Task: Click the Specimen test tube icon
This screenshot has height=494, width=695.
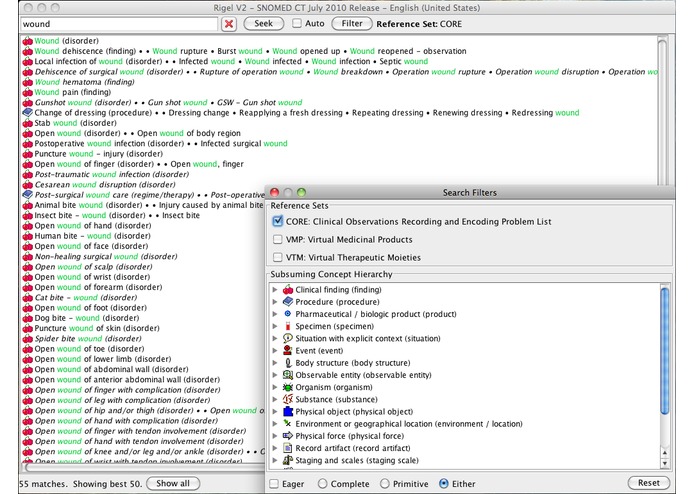Action: tap(288, 326)
